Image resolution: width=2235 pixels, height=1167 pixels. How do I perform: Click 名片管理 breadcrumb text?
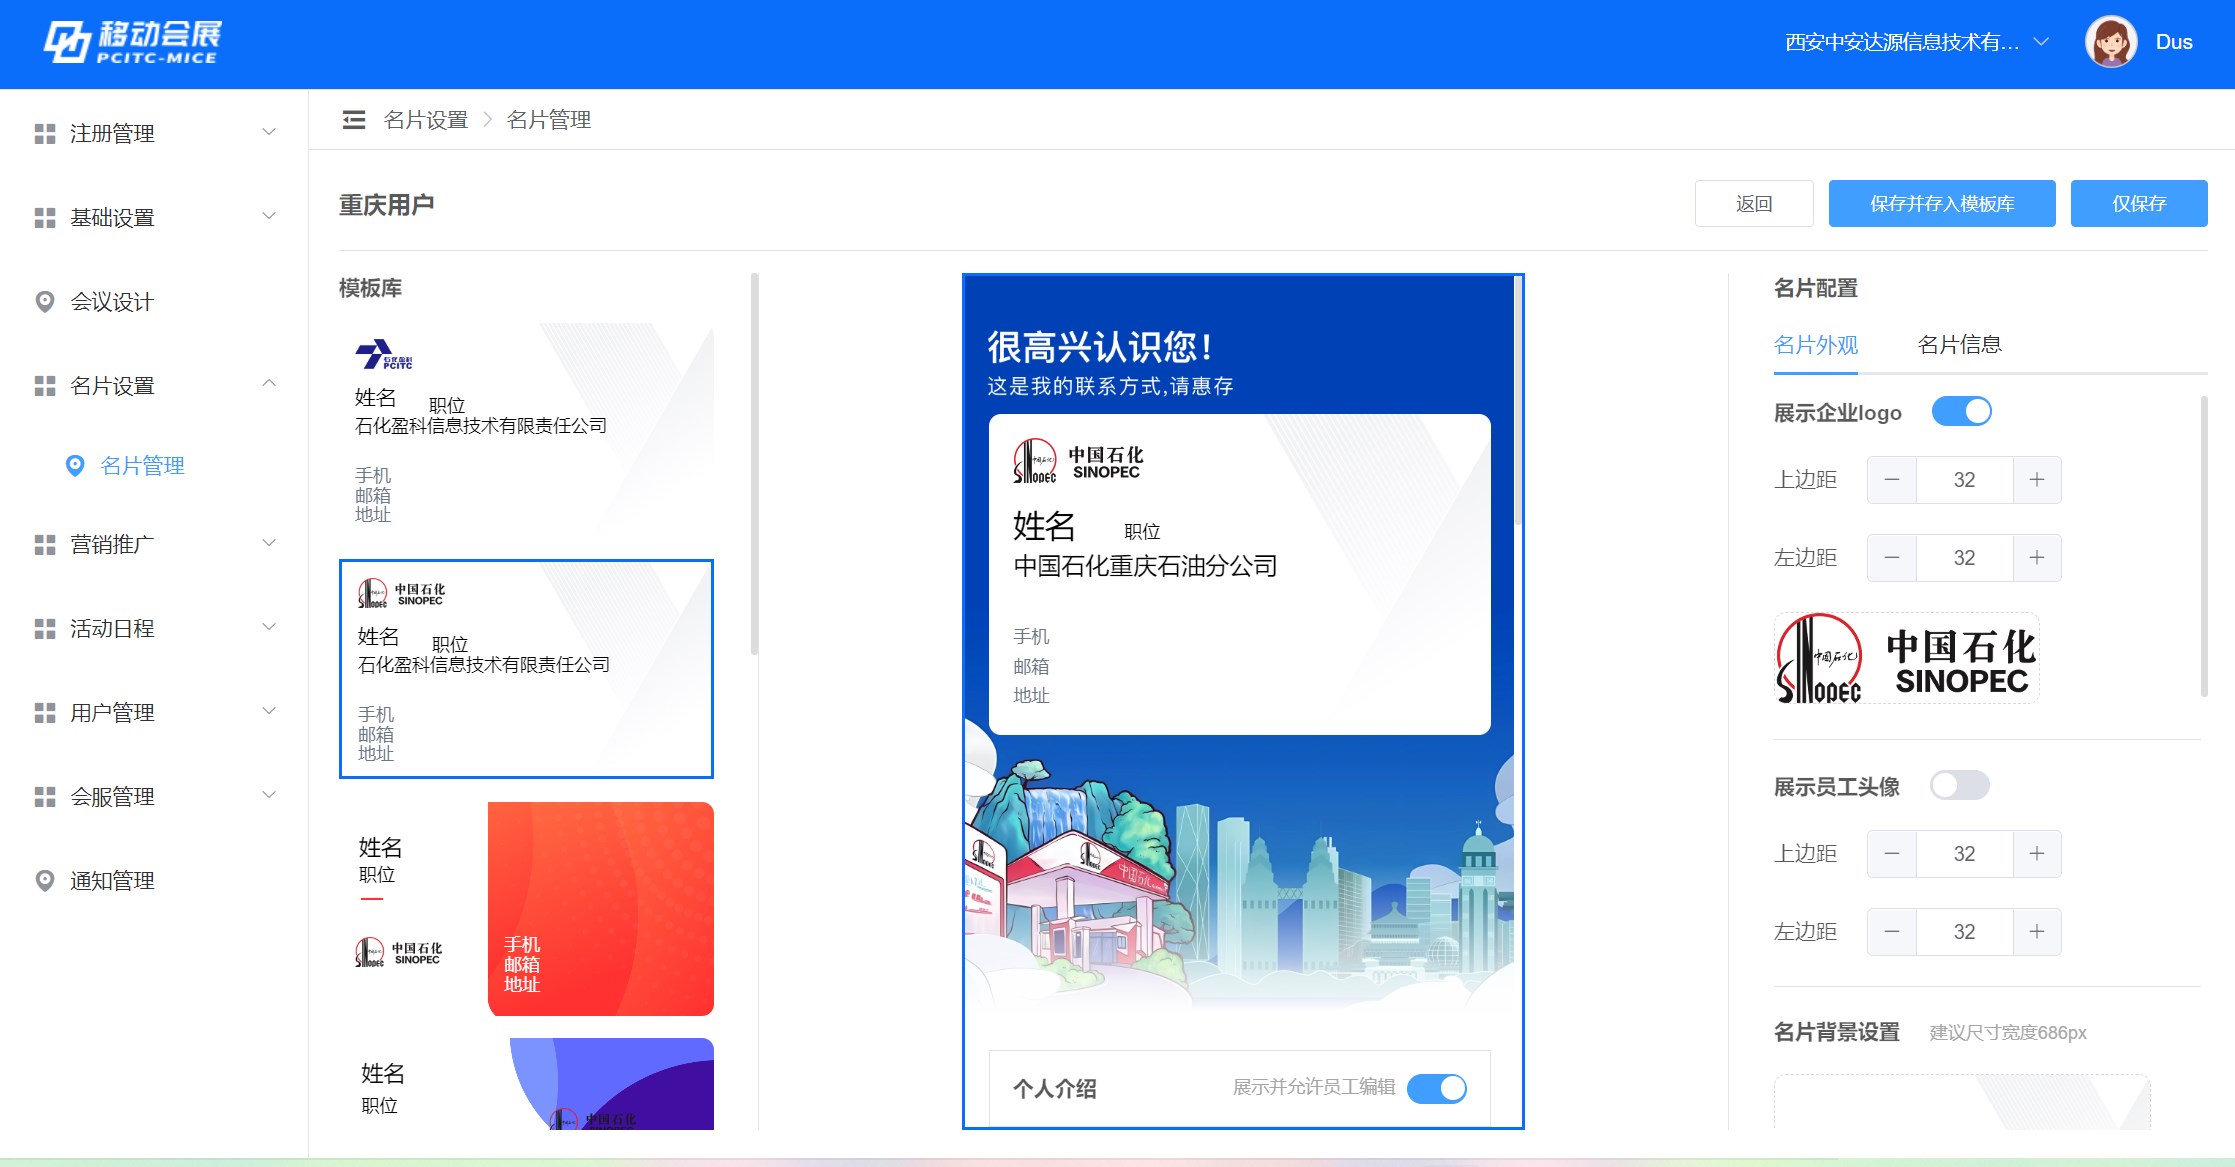(x=549, y=120)
